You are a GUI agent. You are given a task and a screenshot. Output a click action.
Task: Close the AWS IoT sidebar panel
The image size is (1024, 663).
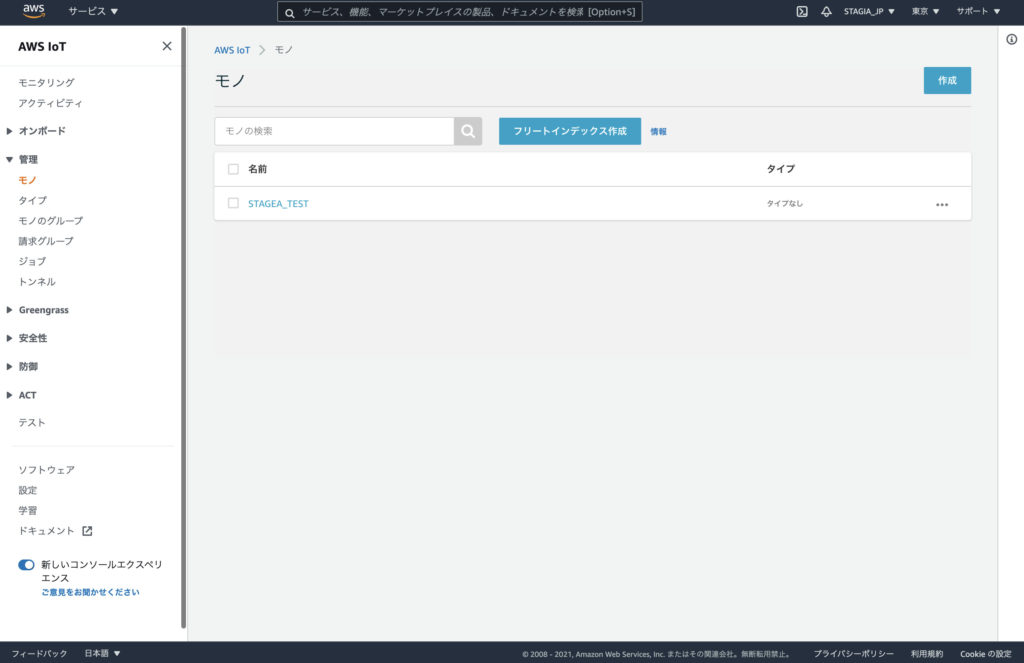pos(167,46)
